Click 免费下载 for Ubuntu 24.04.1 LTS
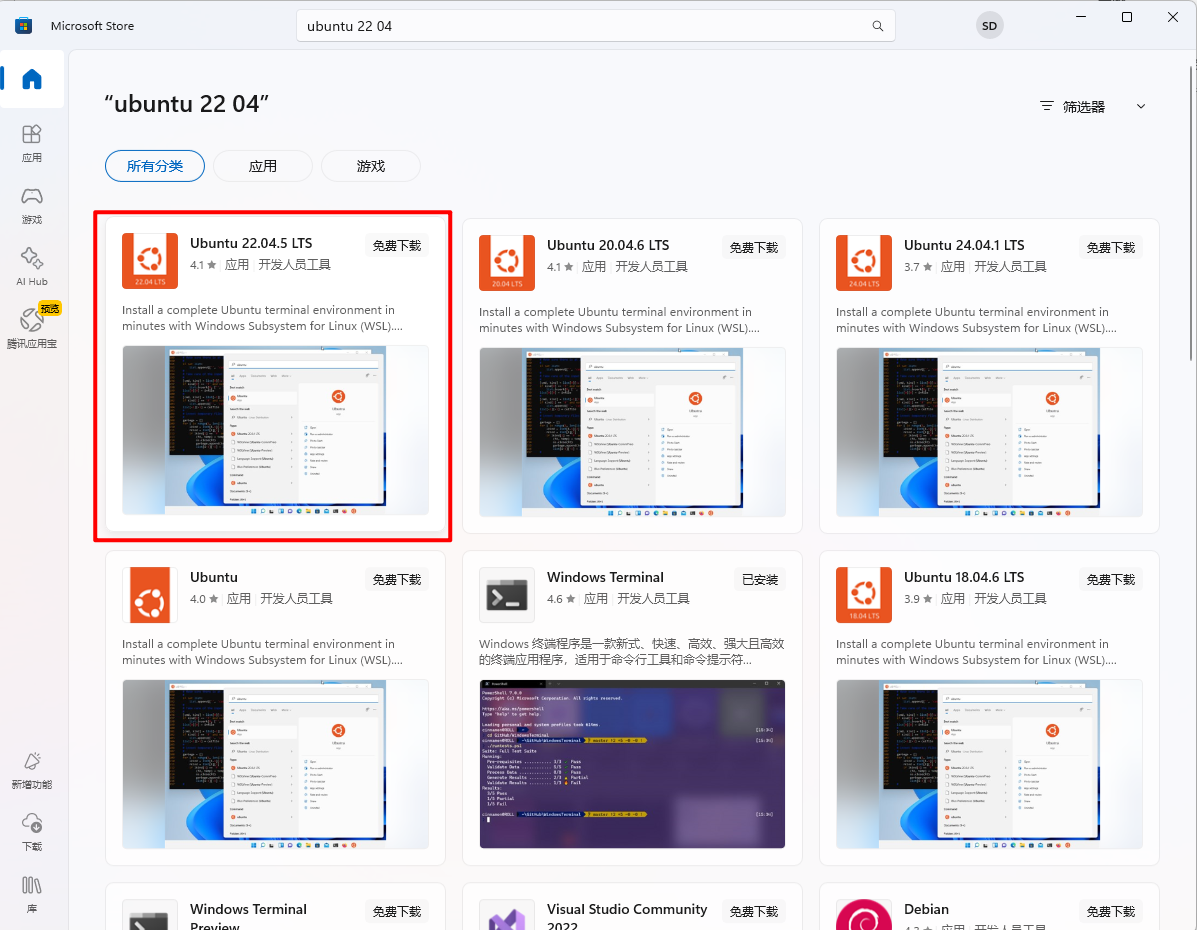Image resolution: width=1197 pixels, height=930 pixels. coord(1111,248)
